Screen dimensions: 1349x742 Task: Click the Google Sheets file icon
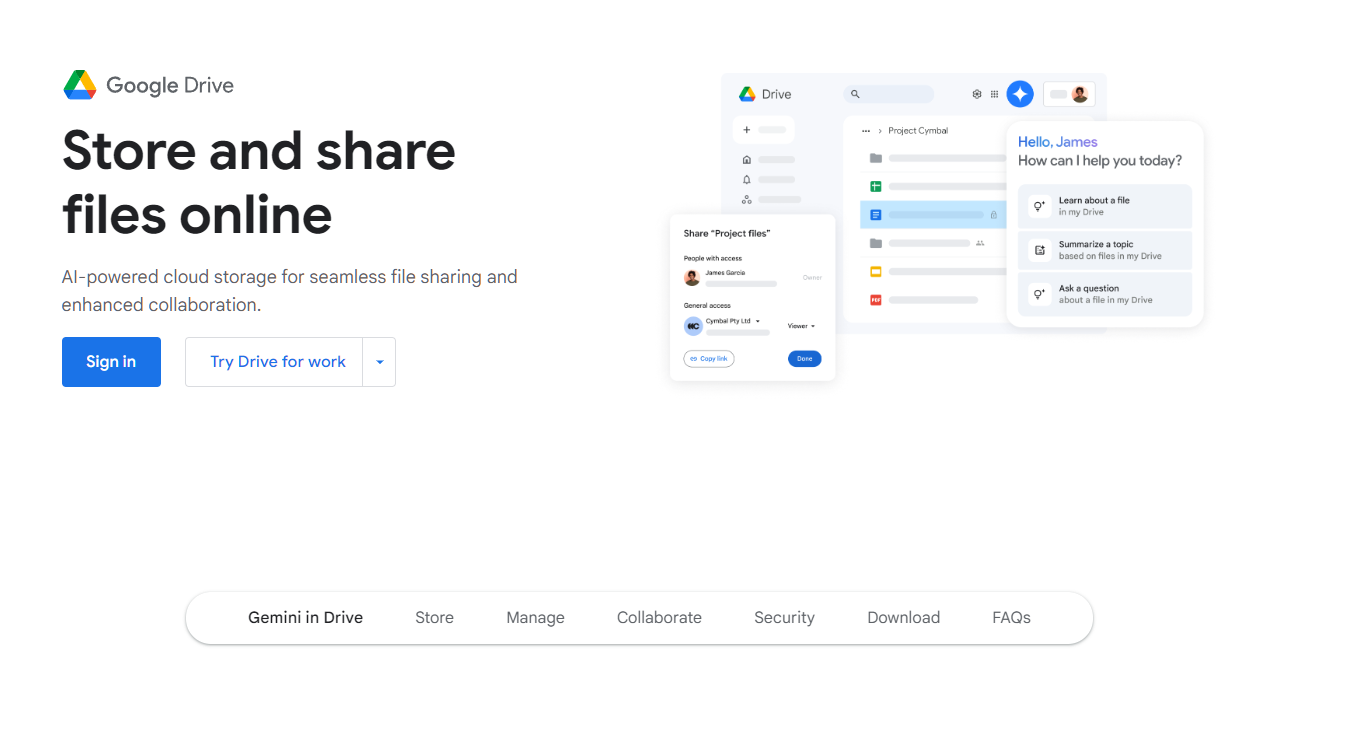coord(875,186)
